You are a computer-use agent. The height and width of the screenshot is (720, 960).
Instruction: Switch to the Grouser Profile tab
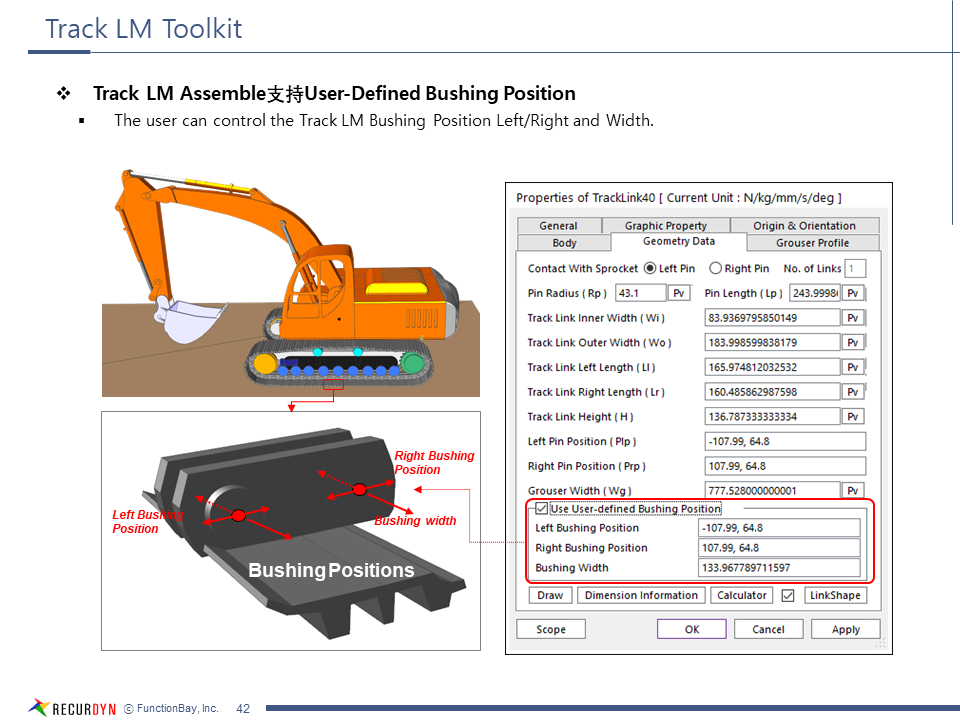tap(812, 243)
